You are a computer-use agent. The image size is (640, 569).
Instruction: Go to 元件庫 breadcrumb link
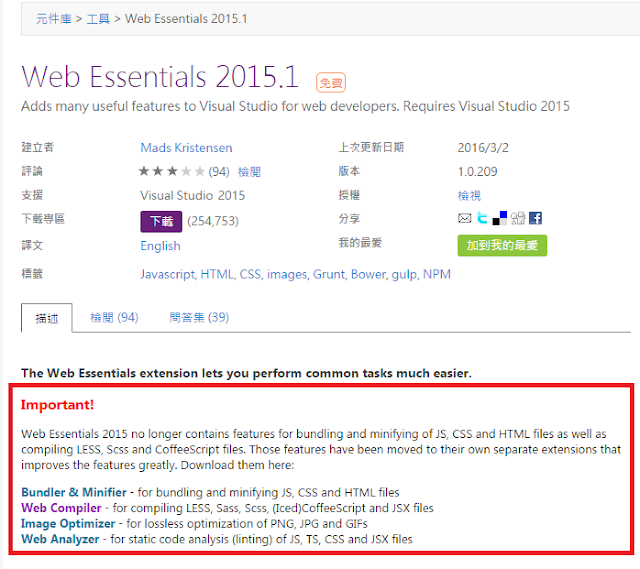[x=52, y=19]
